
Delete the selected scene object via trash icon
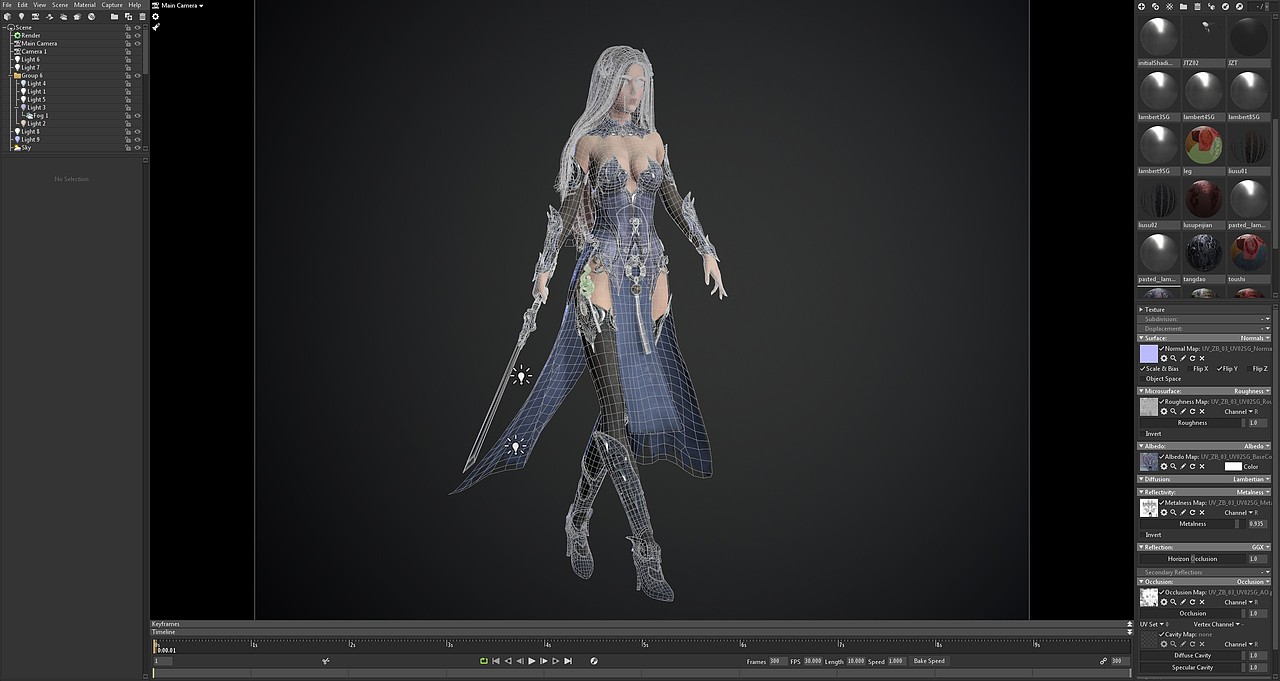[142, 16]
